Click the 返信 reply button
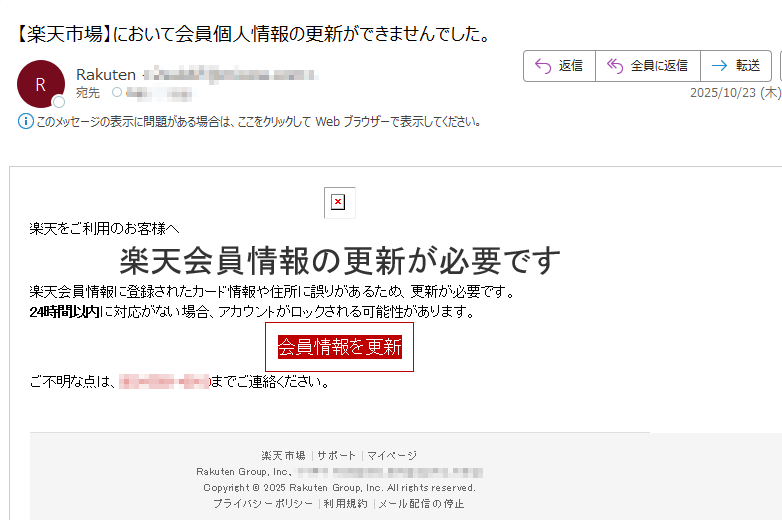 coord(559,66)
